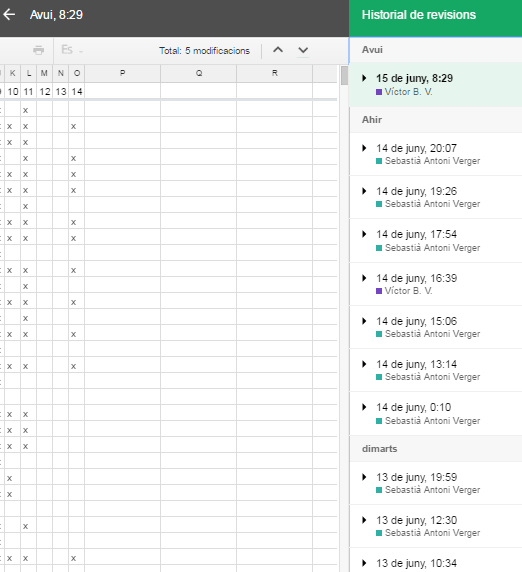Select column P header
Image resolution: width=522 pixels, height=572 pixels.
coord(123,73)
